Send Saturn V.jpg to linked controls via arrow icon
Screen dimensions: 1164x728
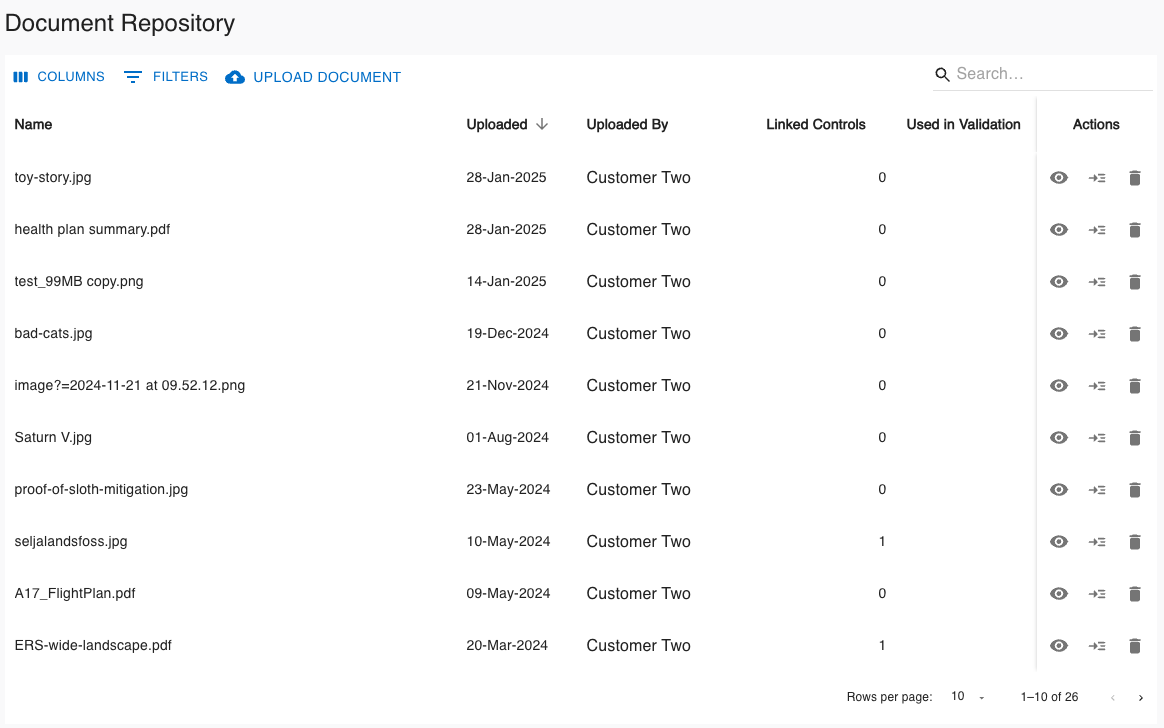pyautogui.click(x=1096, y=437)
